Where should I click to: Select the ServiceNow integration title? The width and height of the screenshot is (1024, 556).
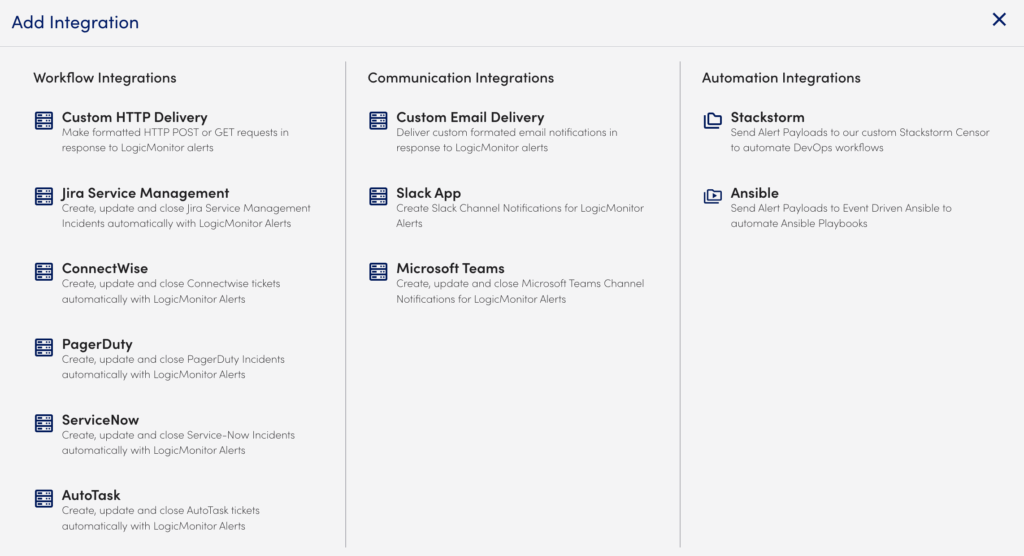point(100,420)
